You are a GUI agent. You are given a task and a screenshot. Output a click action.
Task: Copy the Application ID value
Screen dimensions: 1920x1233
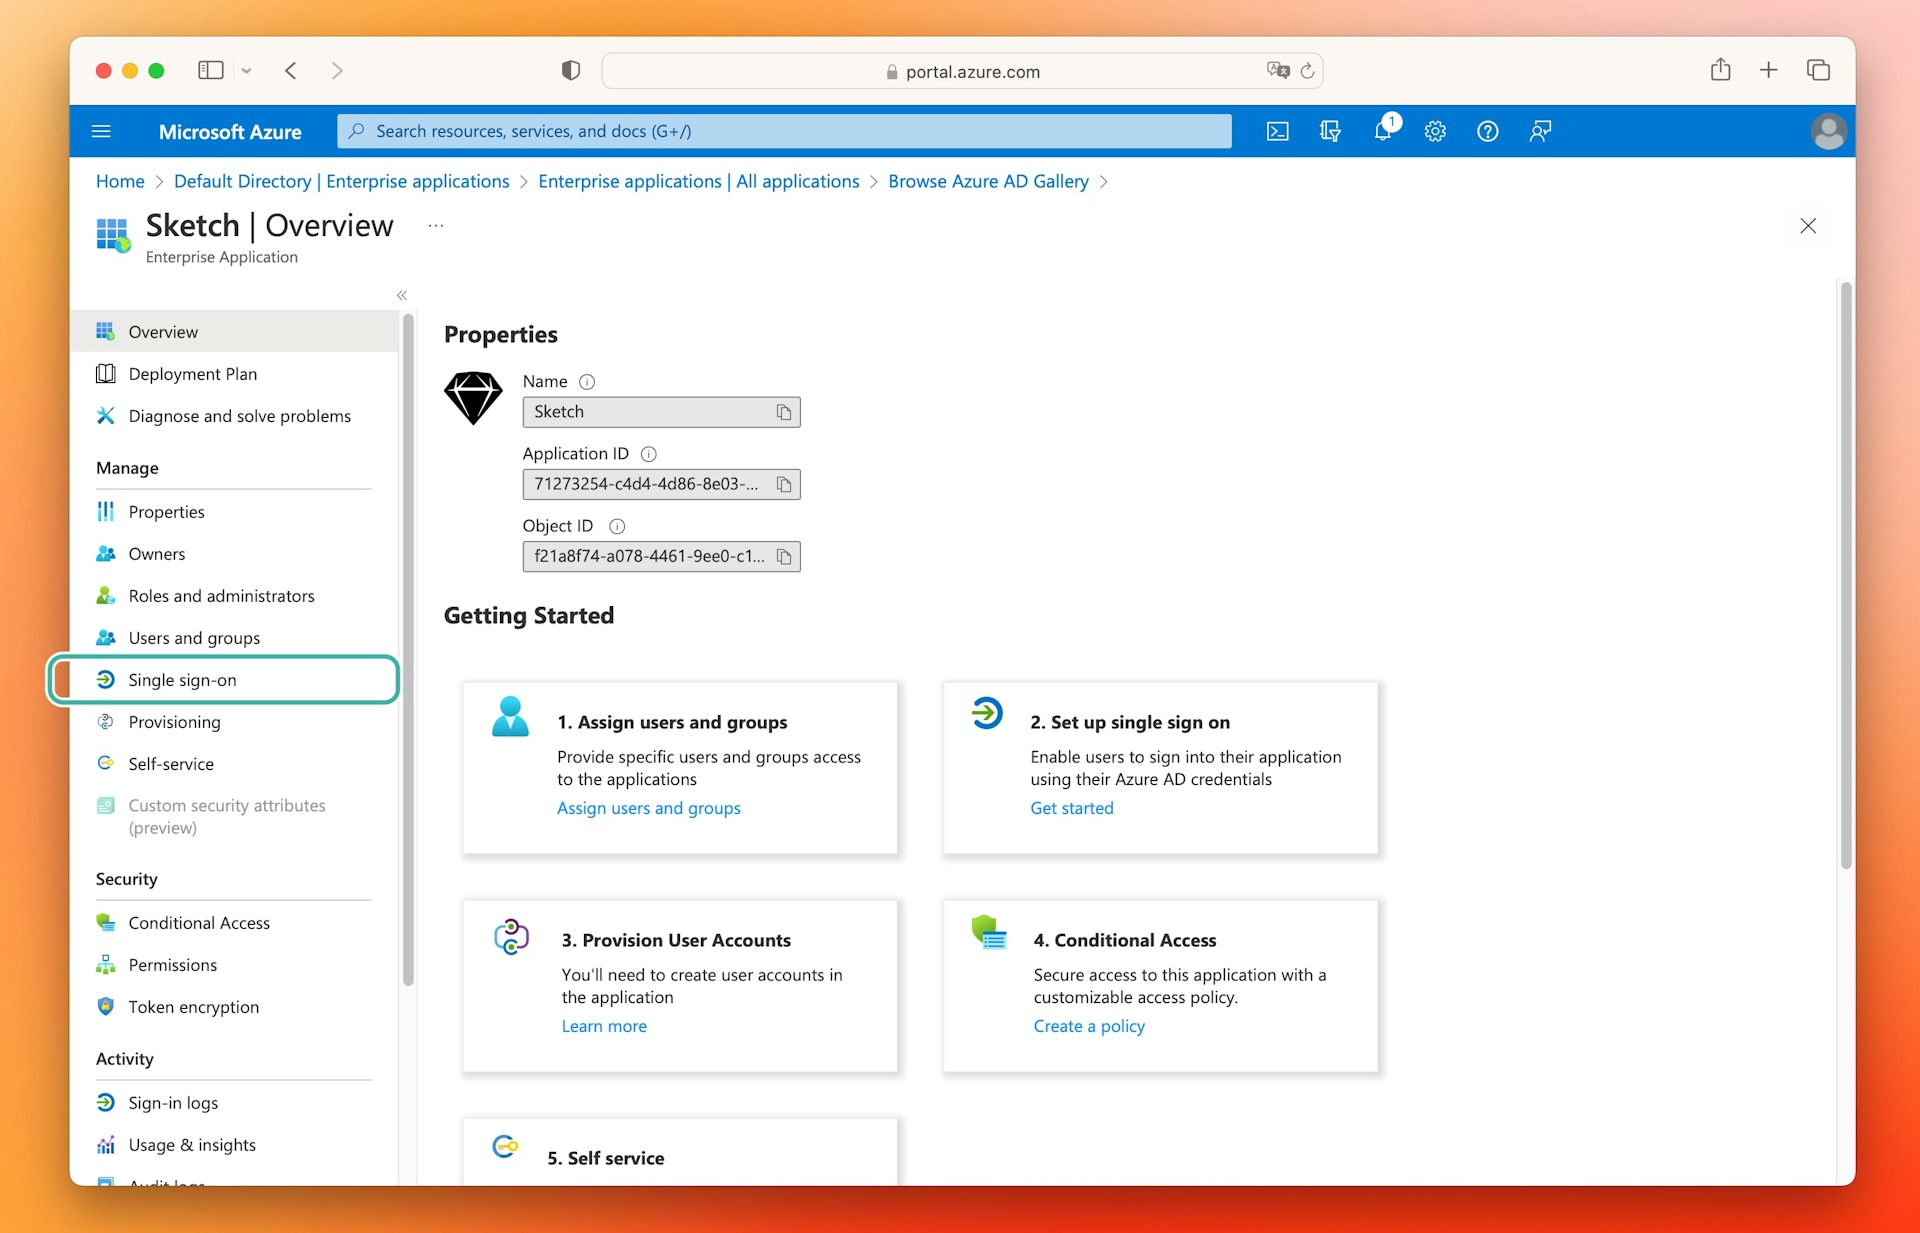coord(784,484)
